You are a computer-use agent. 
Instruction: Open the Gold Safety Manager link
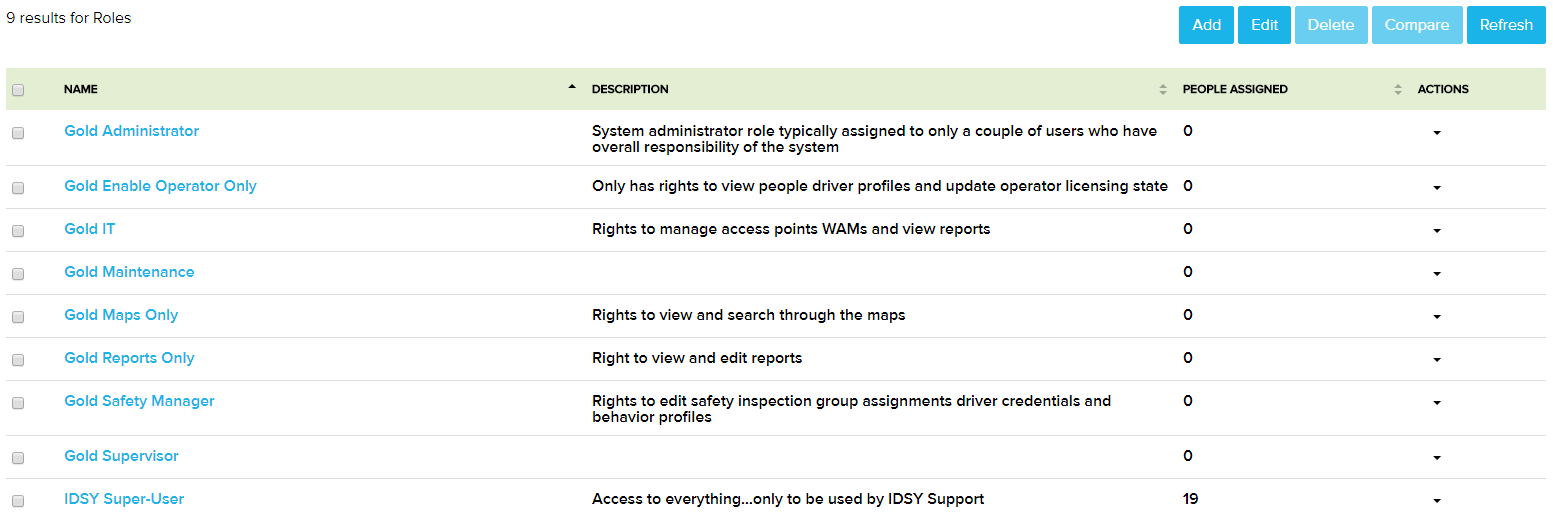[139, 401]
